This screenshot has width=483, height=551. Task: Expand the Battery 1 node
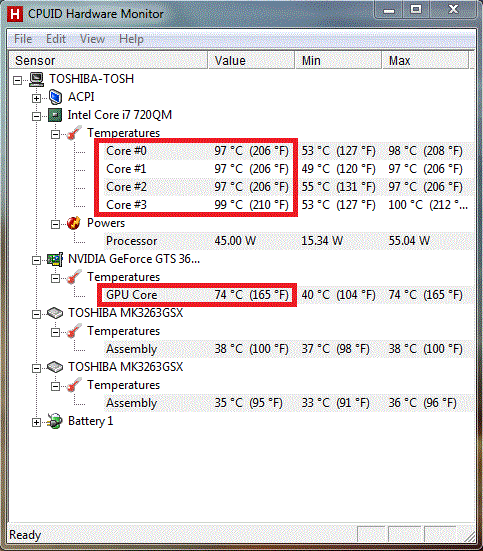(36, 422)
